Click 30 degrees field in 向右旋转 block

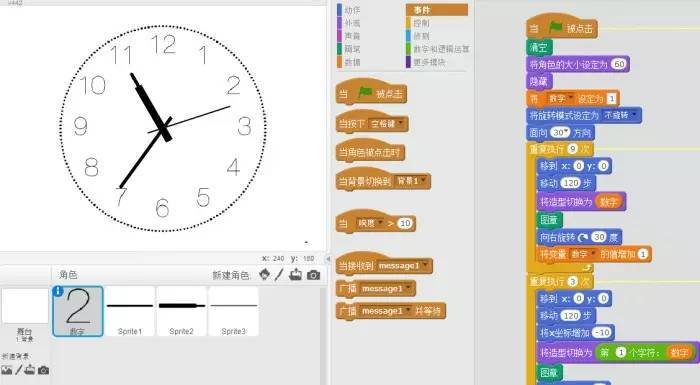pyautogui.click(x=600, y=237)
